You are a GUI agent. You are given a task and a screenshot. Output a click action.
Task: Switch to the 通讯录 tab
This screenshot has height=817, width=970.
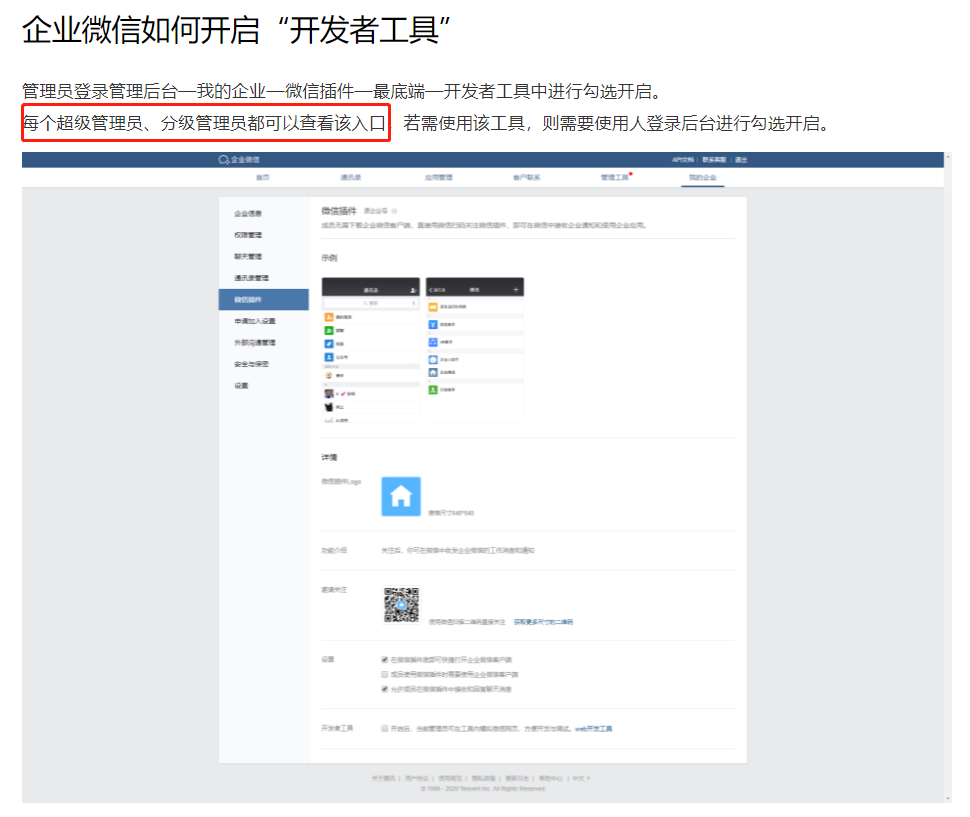pyautogui.click(x=351, y=178)
